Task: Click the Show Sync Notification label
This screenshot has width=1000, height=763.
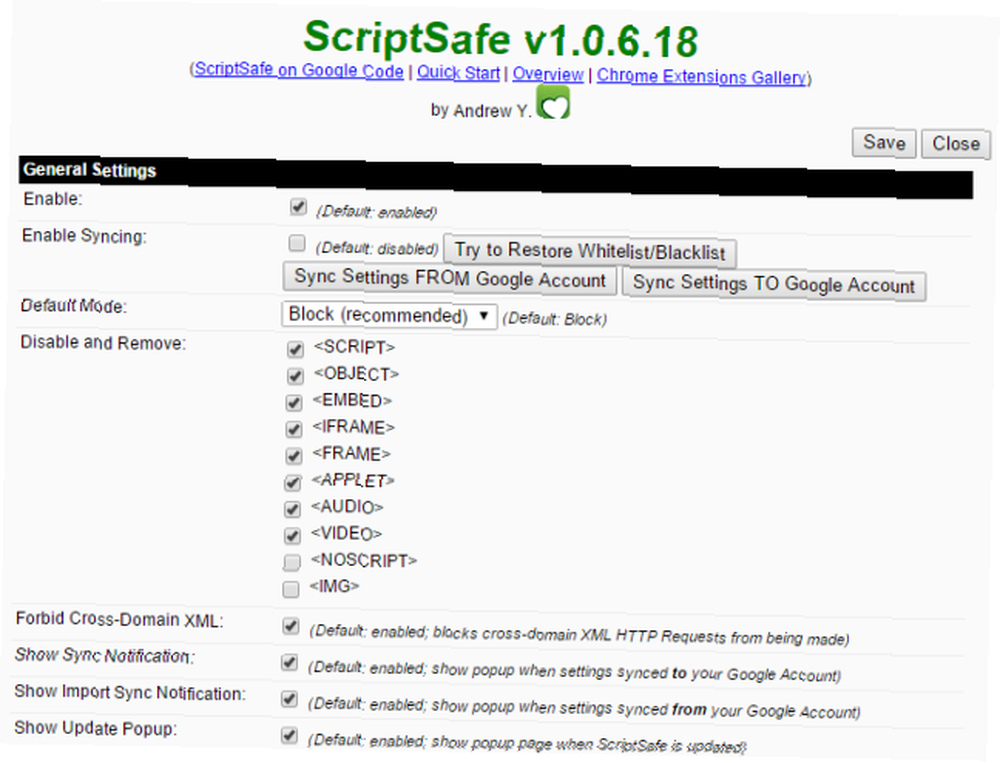Action: [105, 655]
